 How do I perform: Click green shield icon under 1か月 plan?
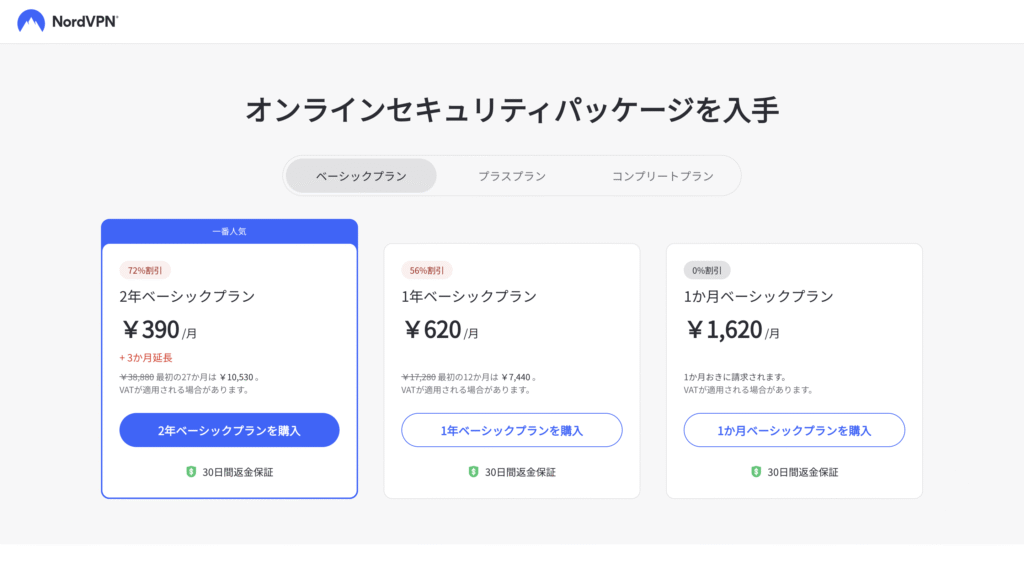756,472
